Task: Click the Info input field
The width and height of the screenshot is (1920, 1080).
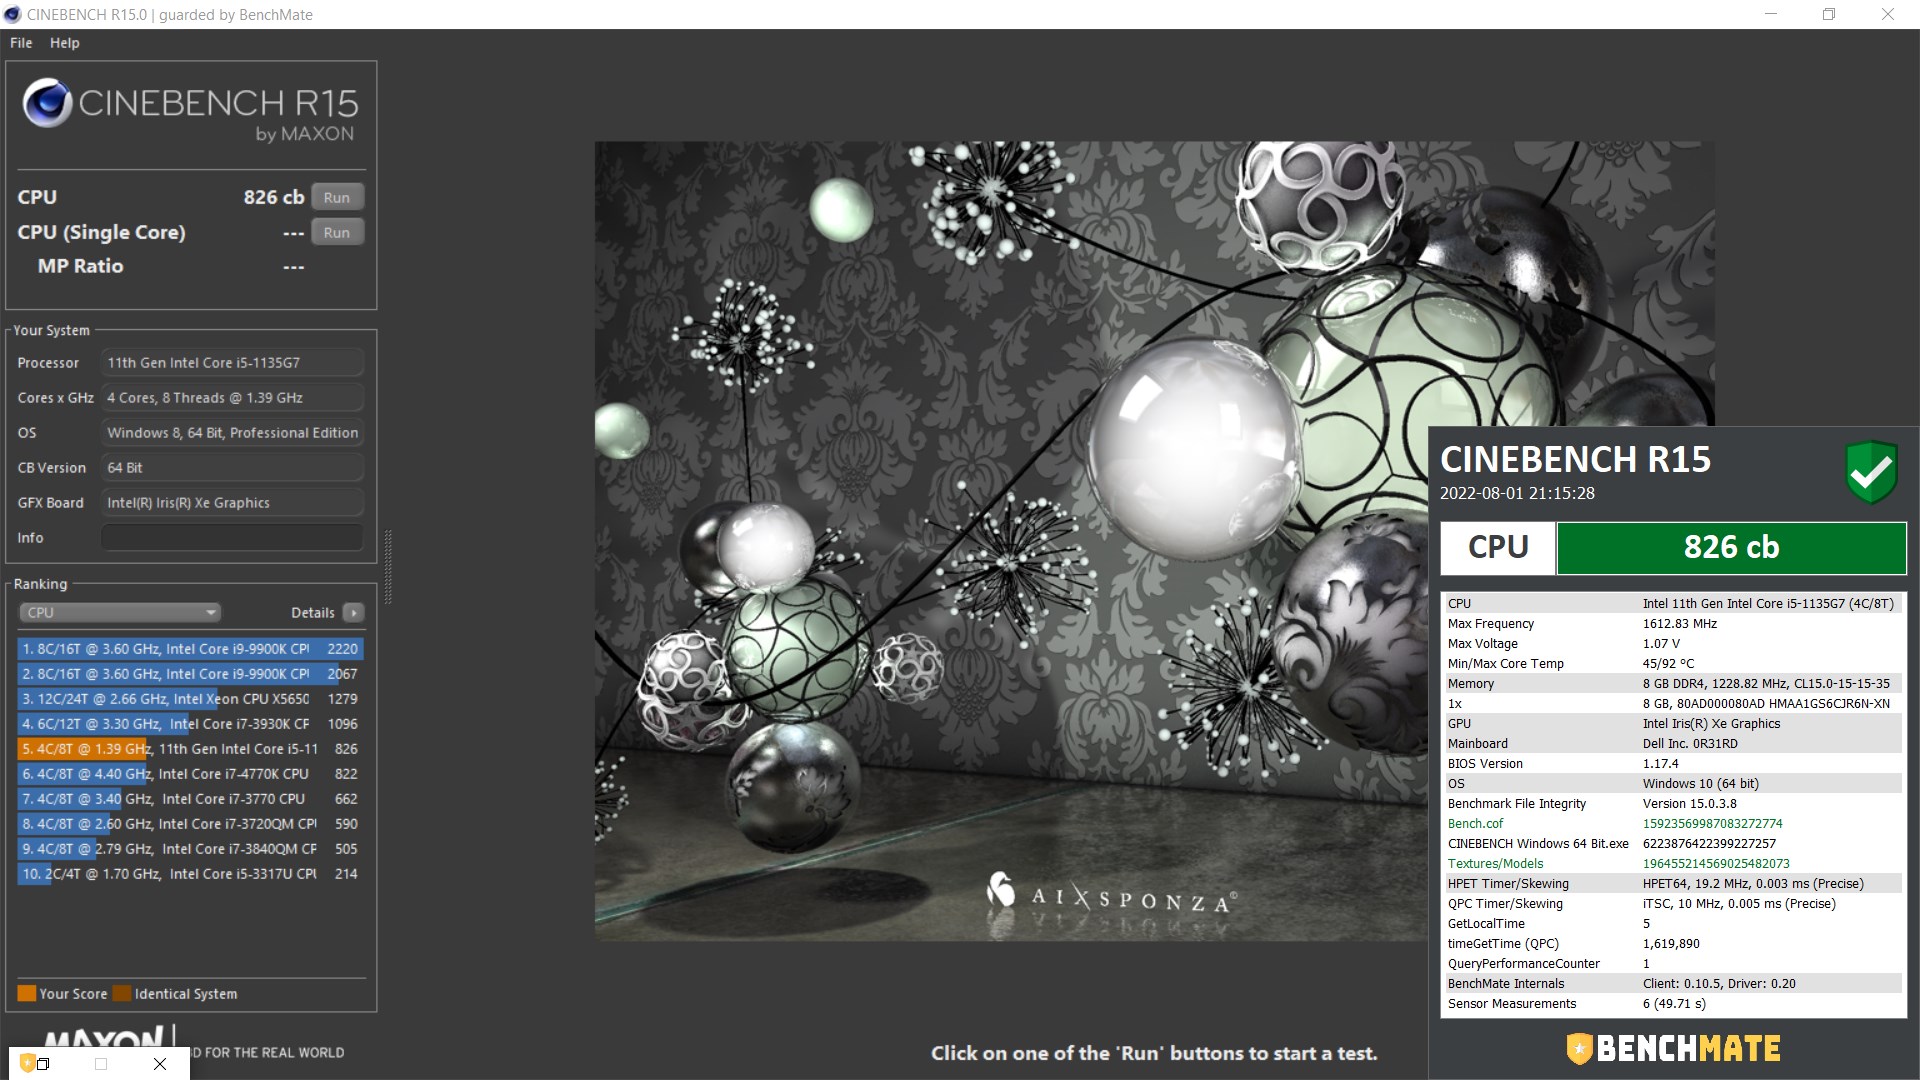Action: [232, 537]
